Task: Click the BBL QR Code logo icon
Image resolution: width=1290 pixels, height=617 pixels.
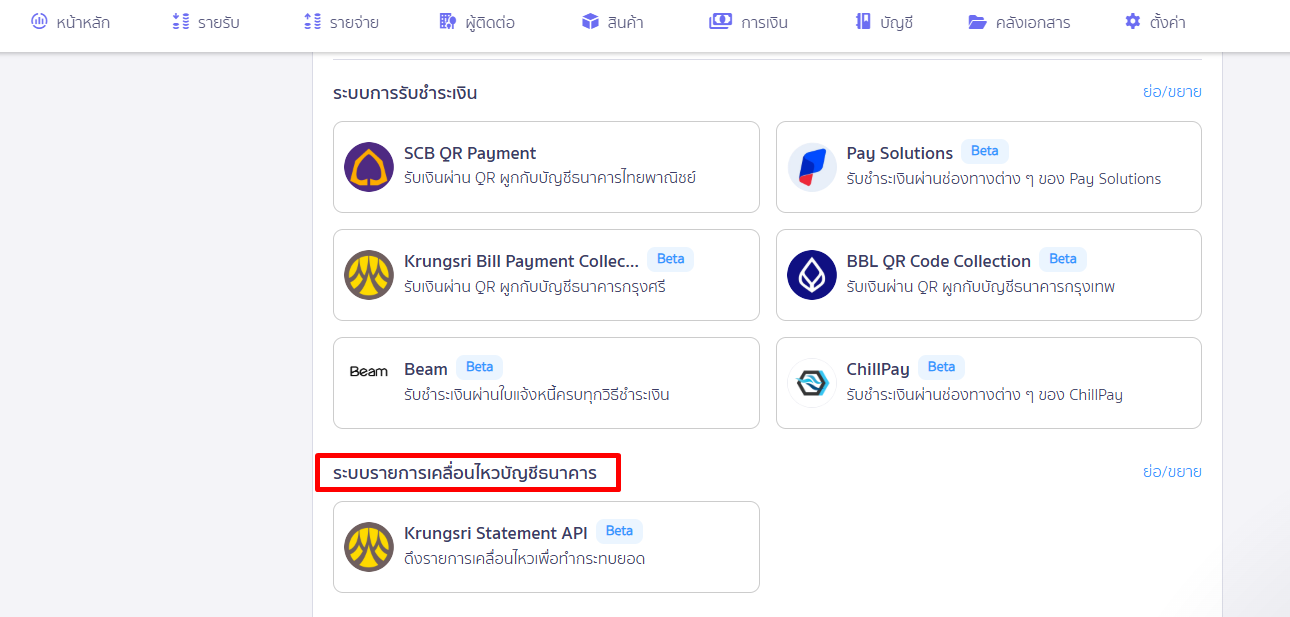Action: 812,275
